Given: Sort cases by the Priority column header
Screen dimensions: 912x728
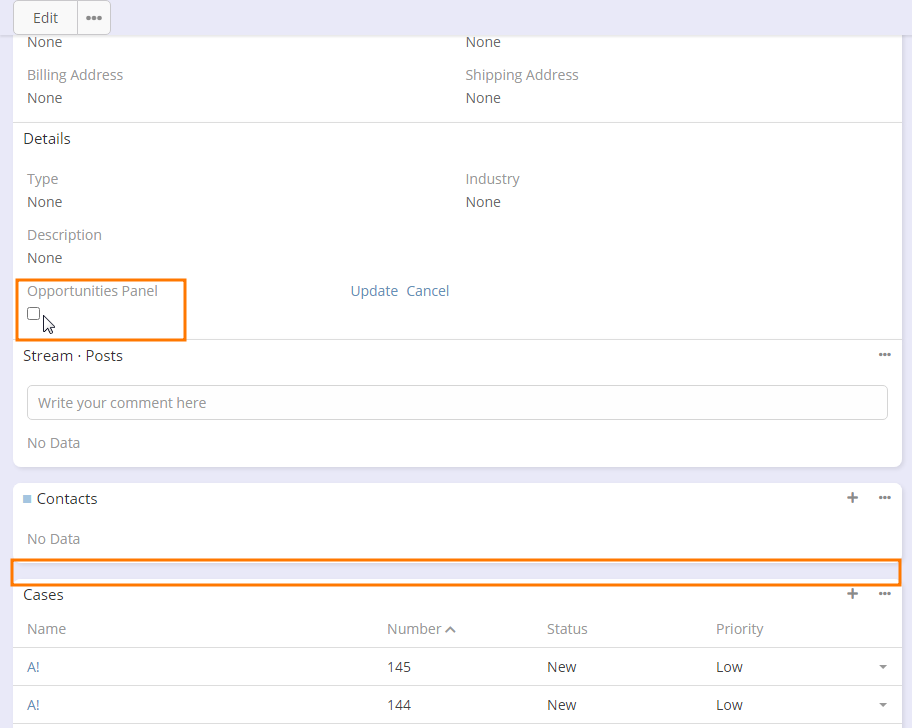Looking at the screenshot, I should coord(739,629).
